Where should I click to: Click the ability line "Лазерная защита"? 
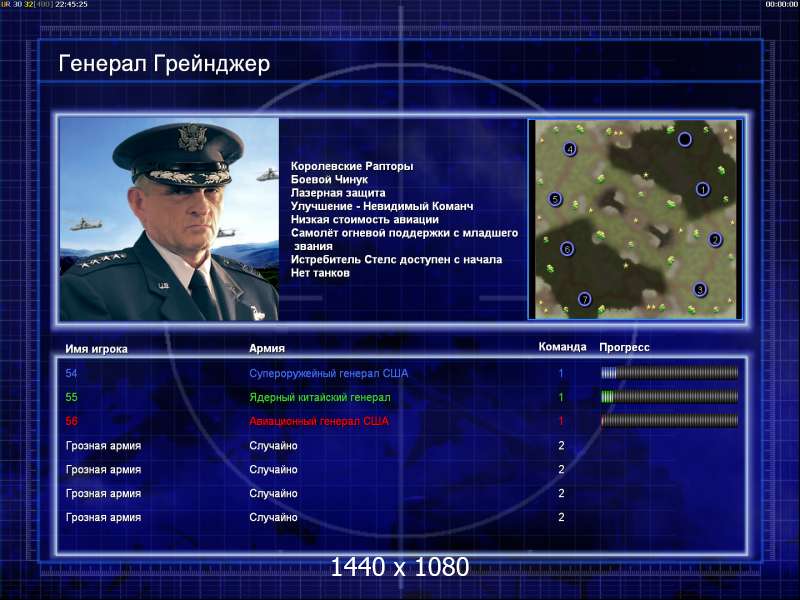pos(338,193)
